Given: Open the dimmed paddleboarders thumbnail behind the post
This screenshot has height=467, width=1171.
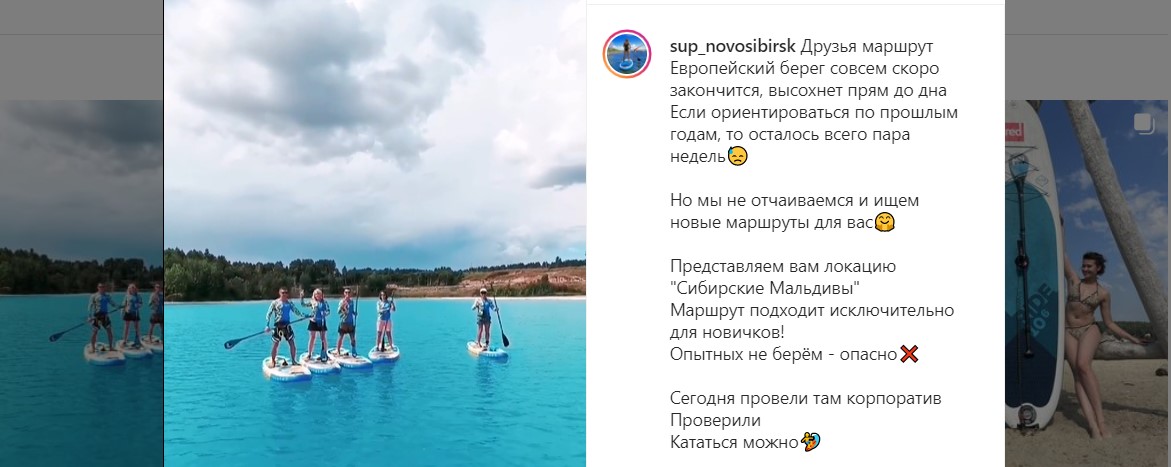Looking at the screenshot, I should (81, 282).
